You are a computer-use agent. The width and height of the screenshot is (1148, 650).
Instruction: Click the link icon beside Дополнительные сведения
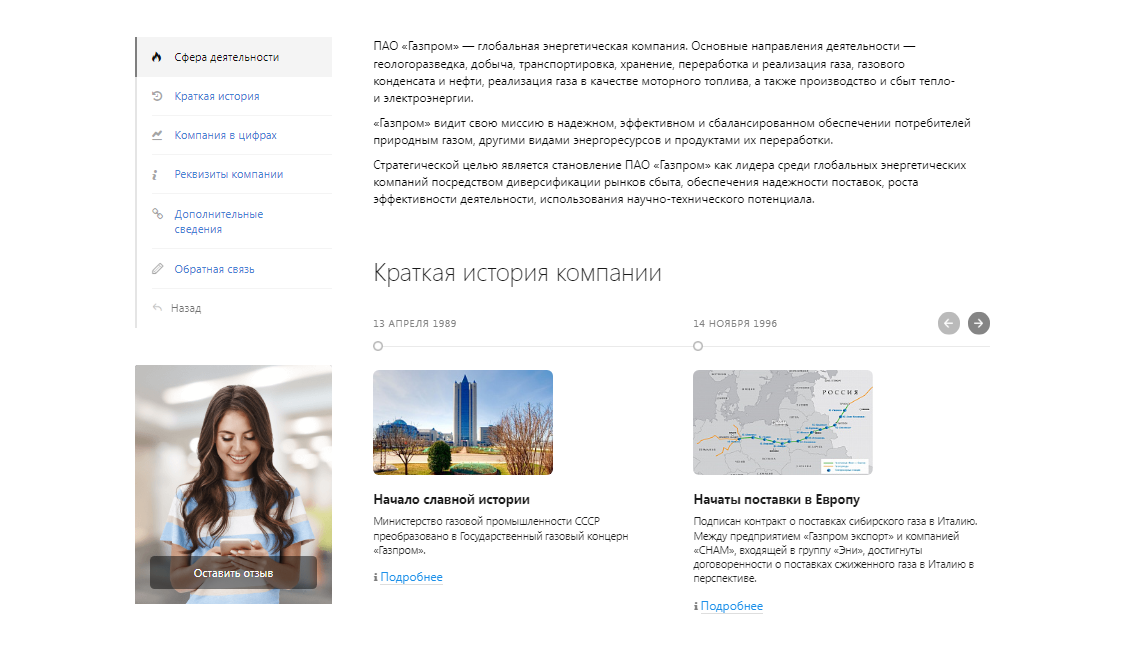157,214
